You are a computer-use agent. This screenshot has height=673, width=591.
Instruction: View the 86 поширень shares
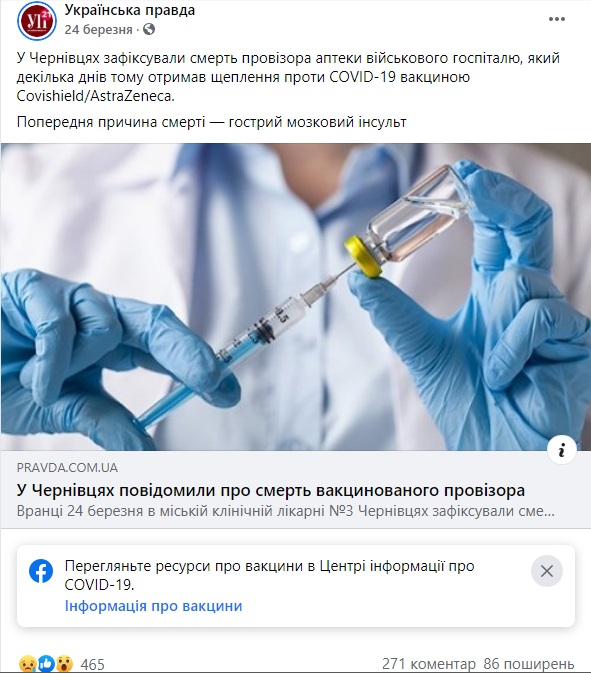529,664
